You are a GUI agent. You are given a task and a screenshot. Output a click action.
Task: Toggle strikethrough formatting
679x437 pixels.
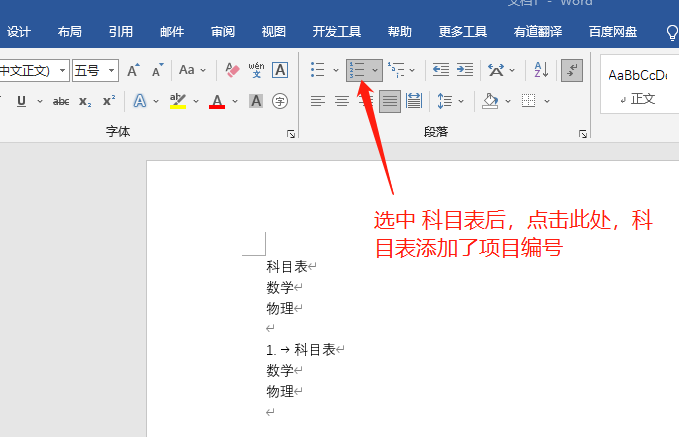61,101
